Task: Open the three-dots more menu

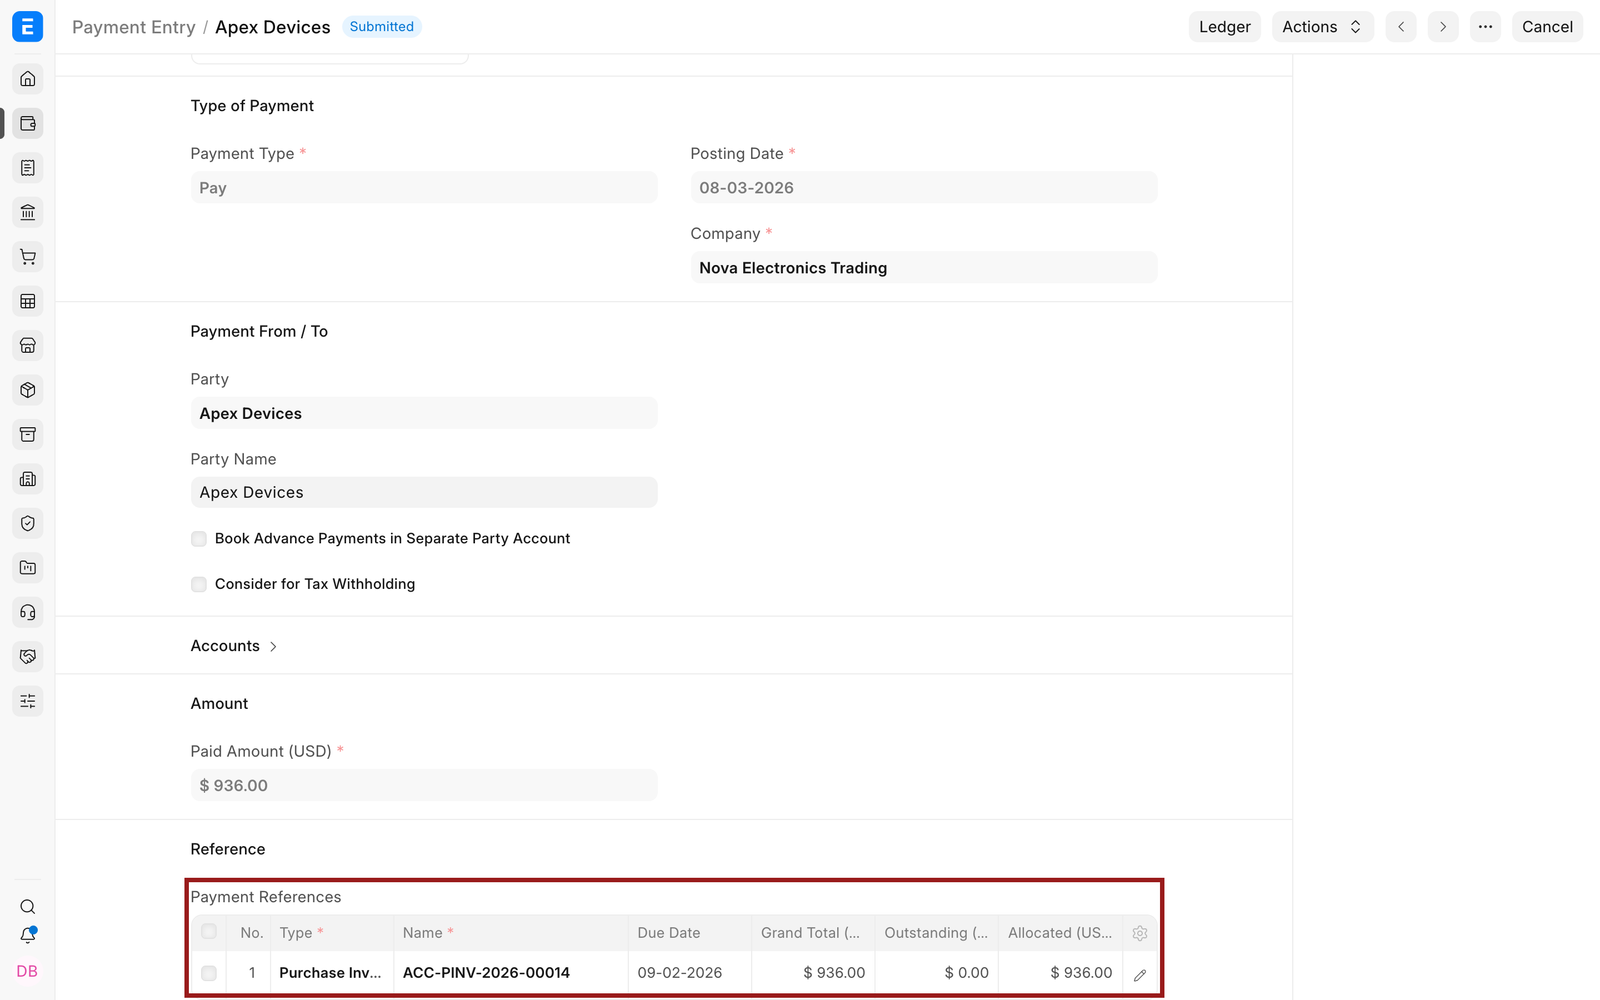Action: (1486, 27)
